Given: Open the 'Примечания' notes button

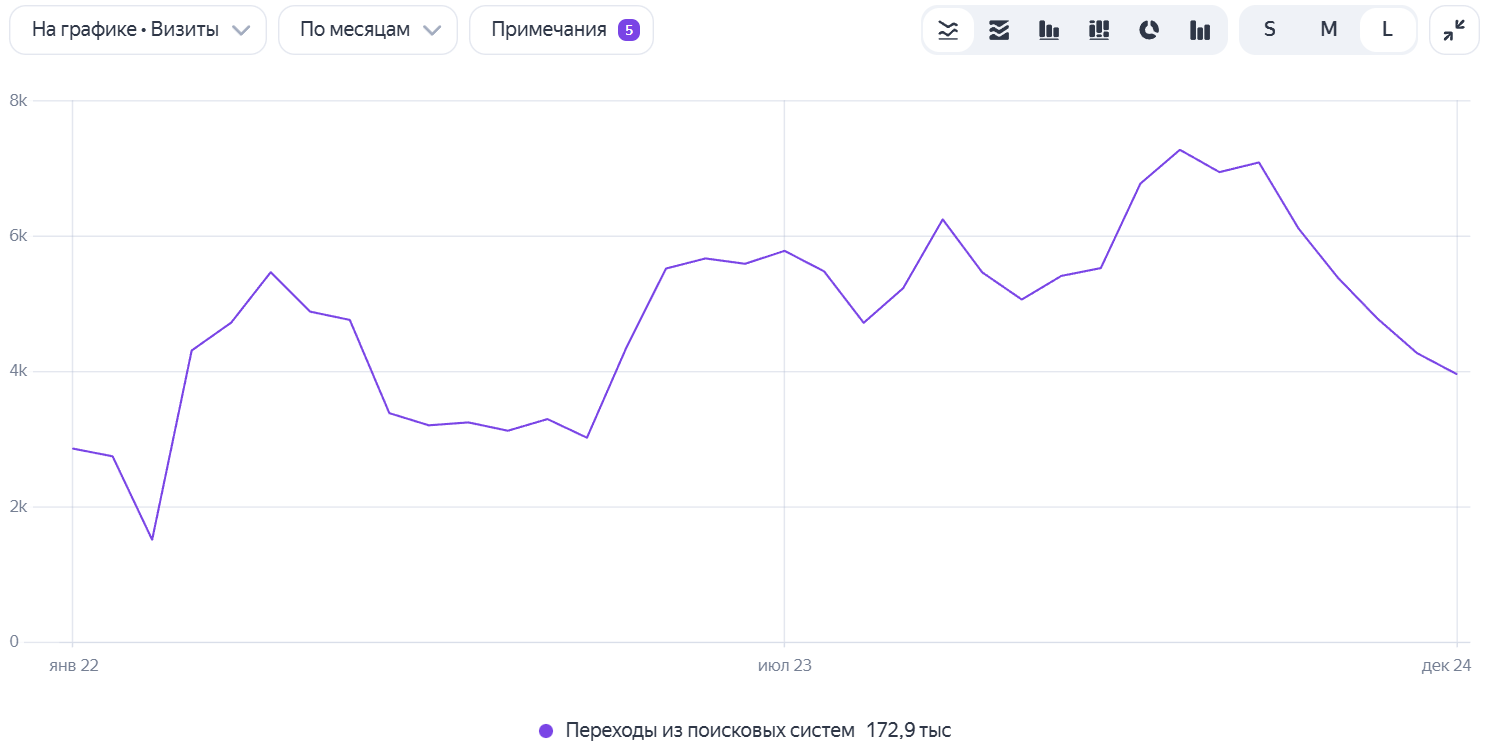Looking at the screenshot, I should [549, 30].
